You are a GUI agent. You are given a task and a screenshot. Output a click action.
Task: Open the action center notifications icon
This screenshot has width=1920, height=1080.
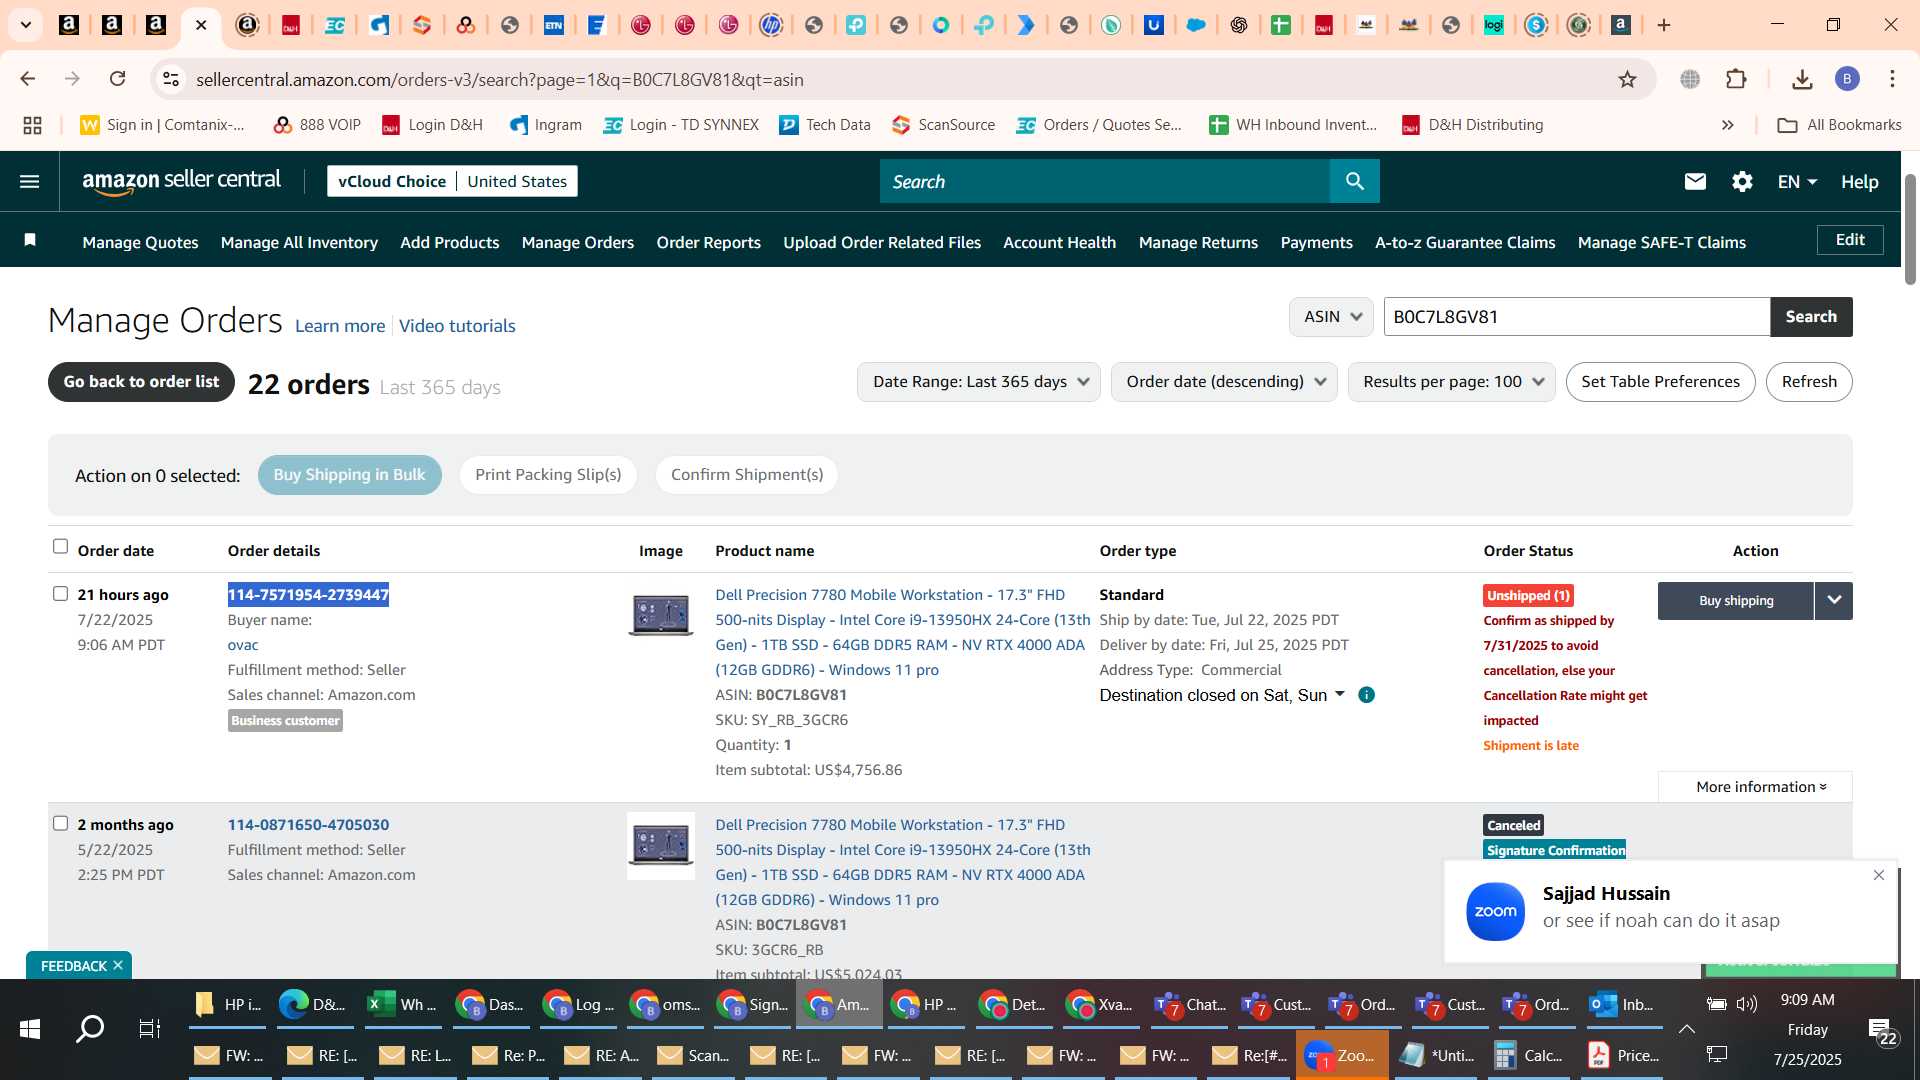(1880, 1030)
